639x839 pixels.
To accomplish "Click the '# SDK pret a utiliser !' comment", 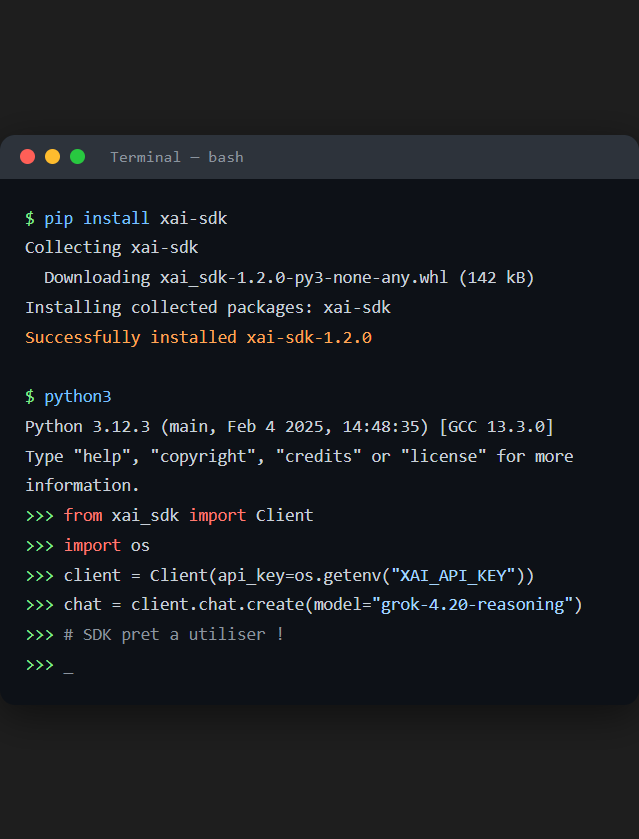I will pyautogui.click(x=173, y=635).
